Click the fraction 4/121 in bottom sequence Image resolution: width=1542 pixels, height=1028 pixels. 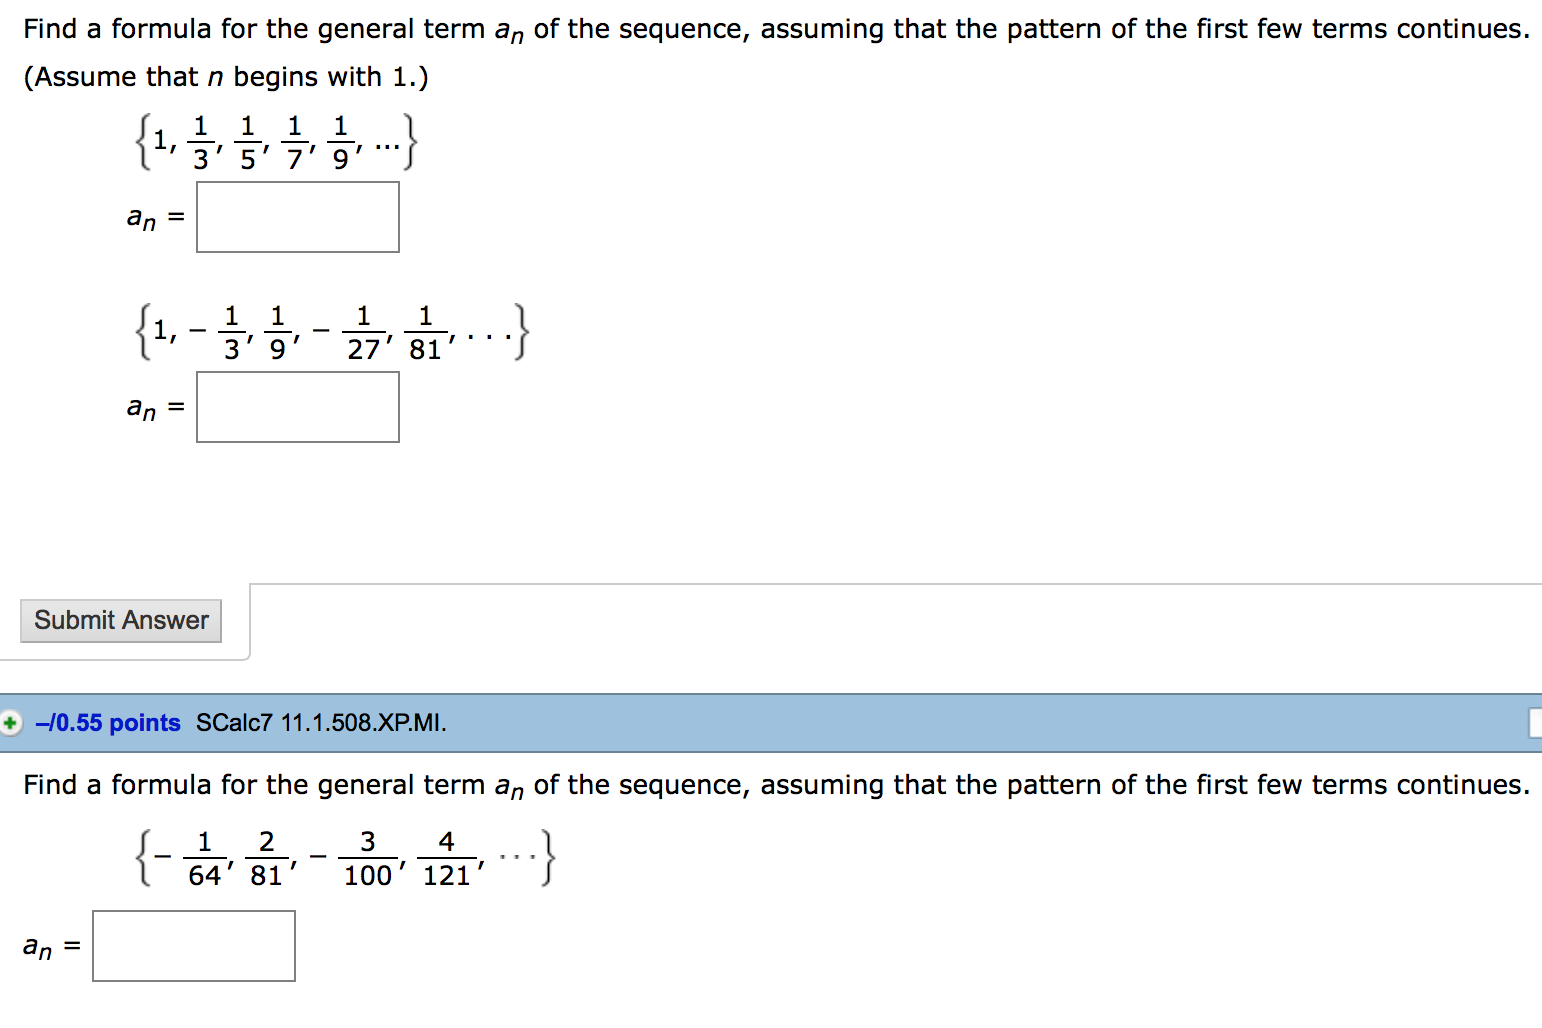[x=446, y=859]
